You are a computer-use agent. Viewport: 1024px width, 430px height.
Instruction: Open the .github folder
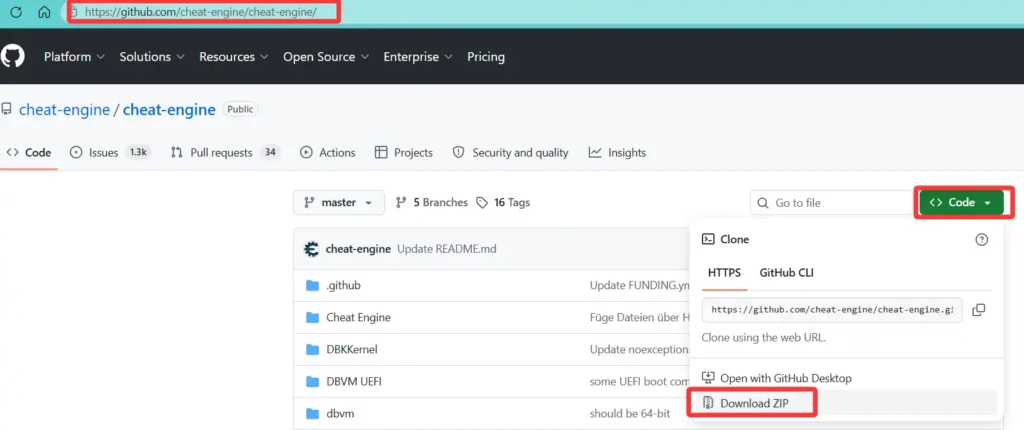point(343,286)
